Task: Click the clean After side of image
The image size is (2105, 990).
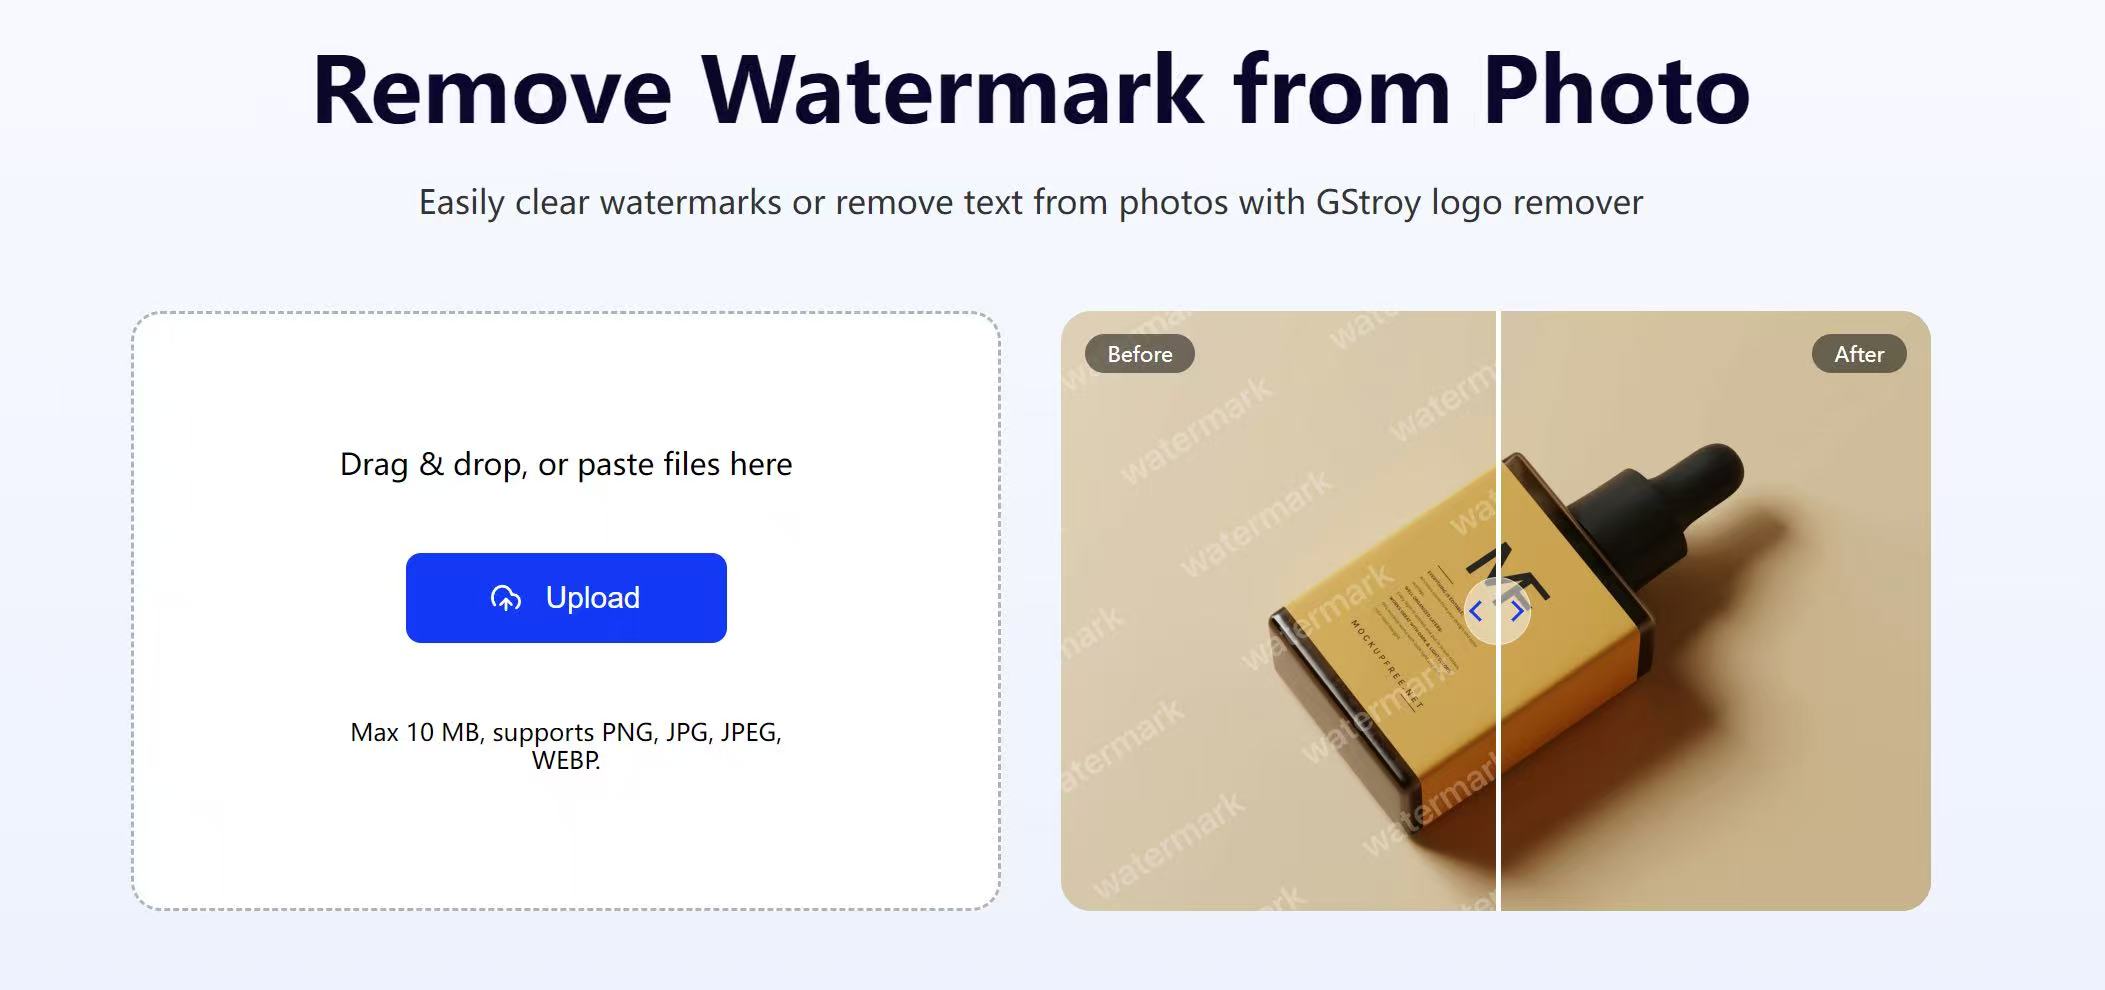Action: (1716, 611)
